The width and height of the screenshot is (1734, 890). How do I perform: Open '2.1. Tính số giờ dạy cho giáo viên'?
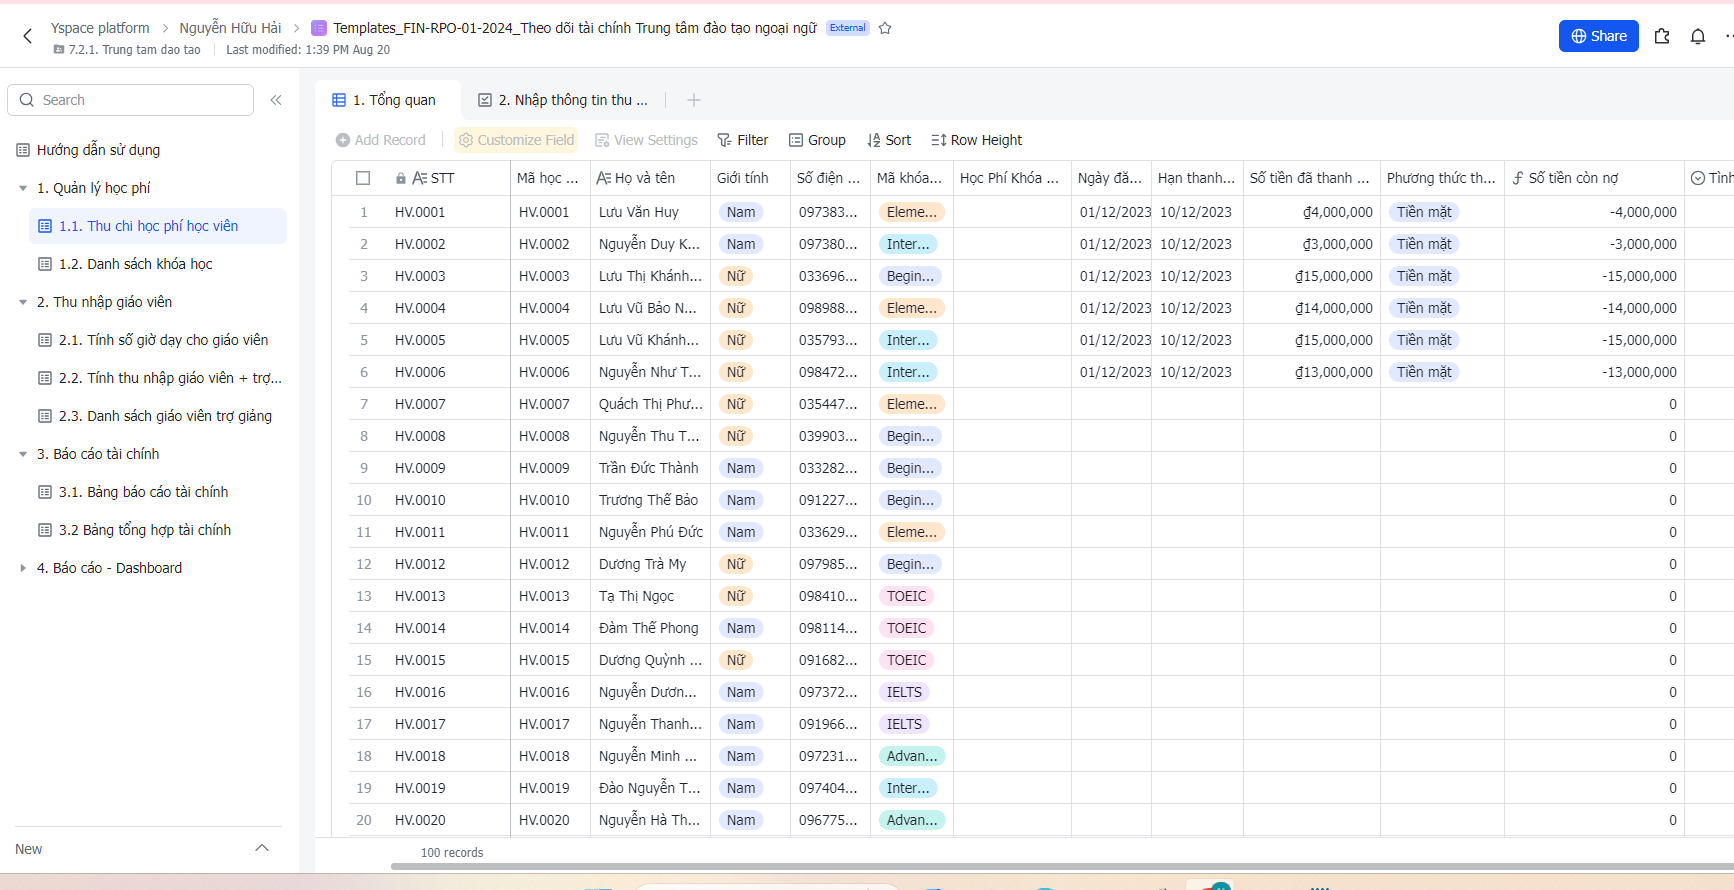pyautogui.click(x=163, y=340)
